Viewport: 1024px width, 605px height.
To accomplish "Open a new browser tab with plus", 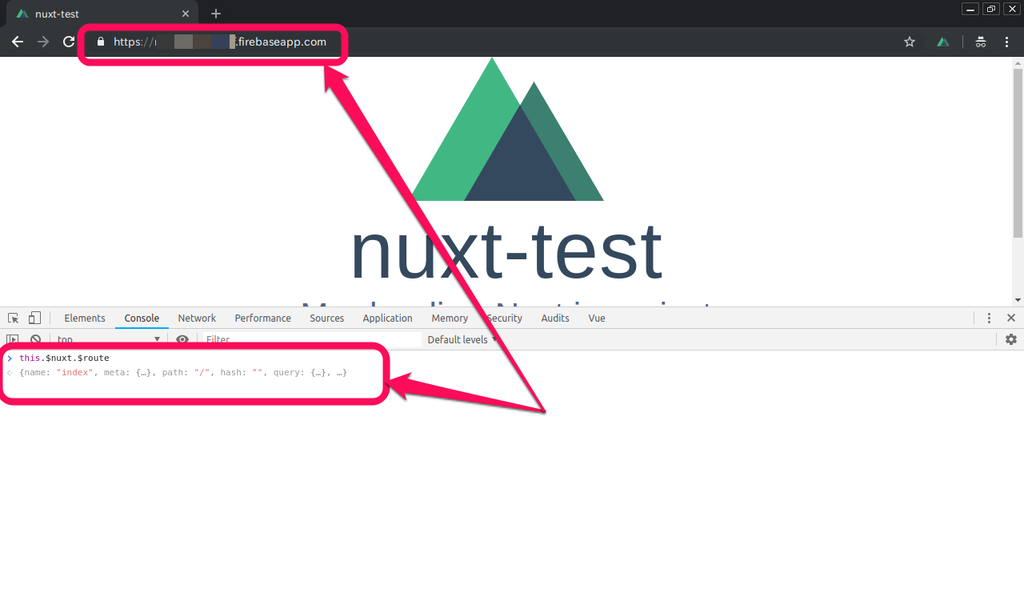I will point(216,14).
